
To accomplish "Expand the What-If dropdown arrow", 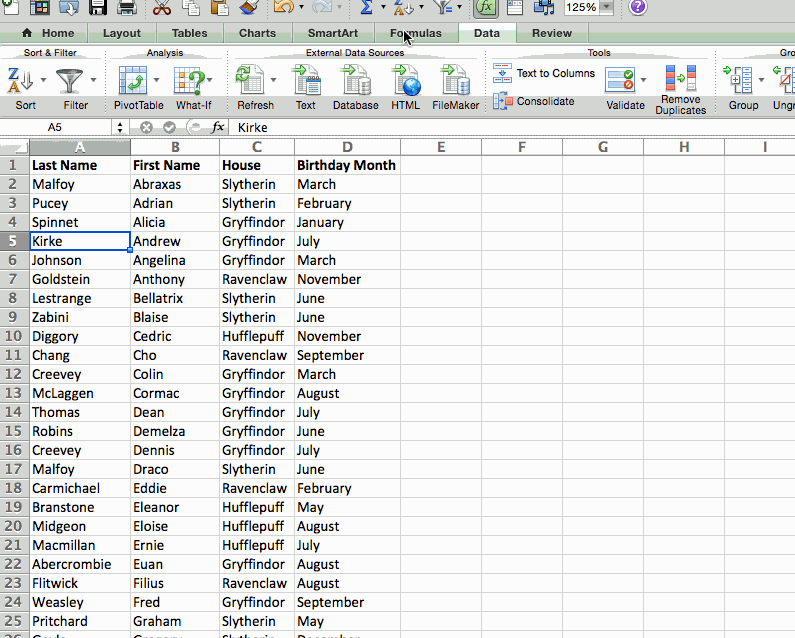I will click(209, 80).
